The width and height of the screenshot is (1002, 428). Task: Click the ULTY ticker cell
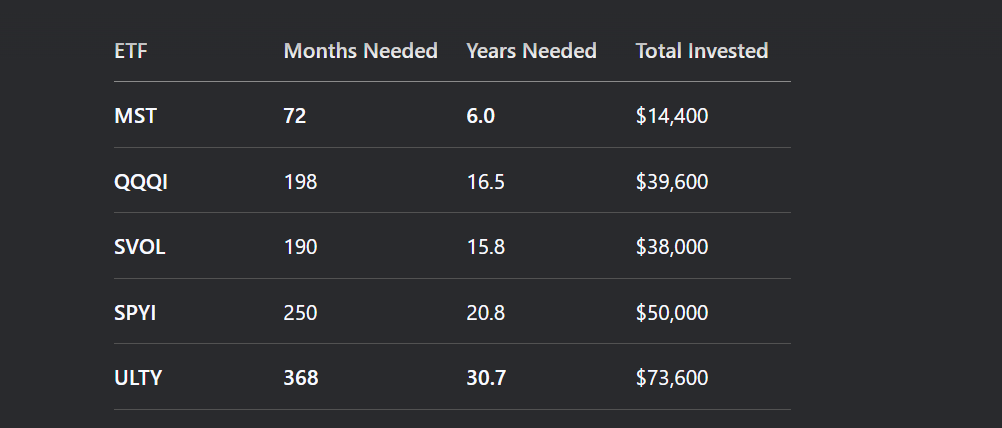[137, 378]
